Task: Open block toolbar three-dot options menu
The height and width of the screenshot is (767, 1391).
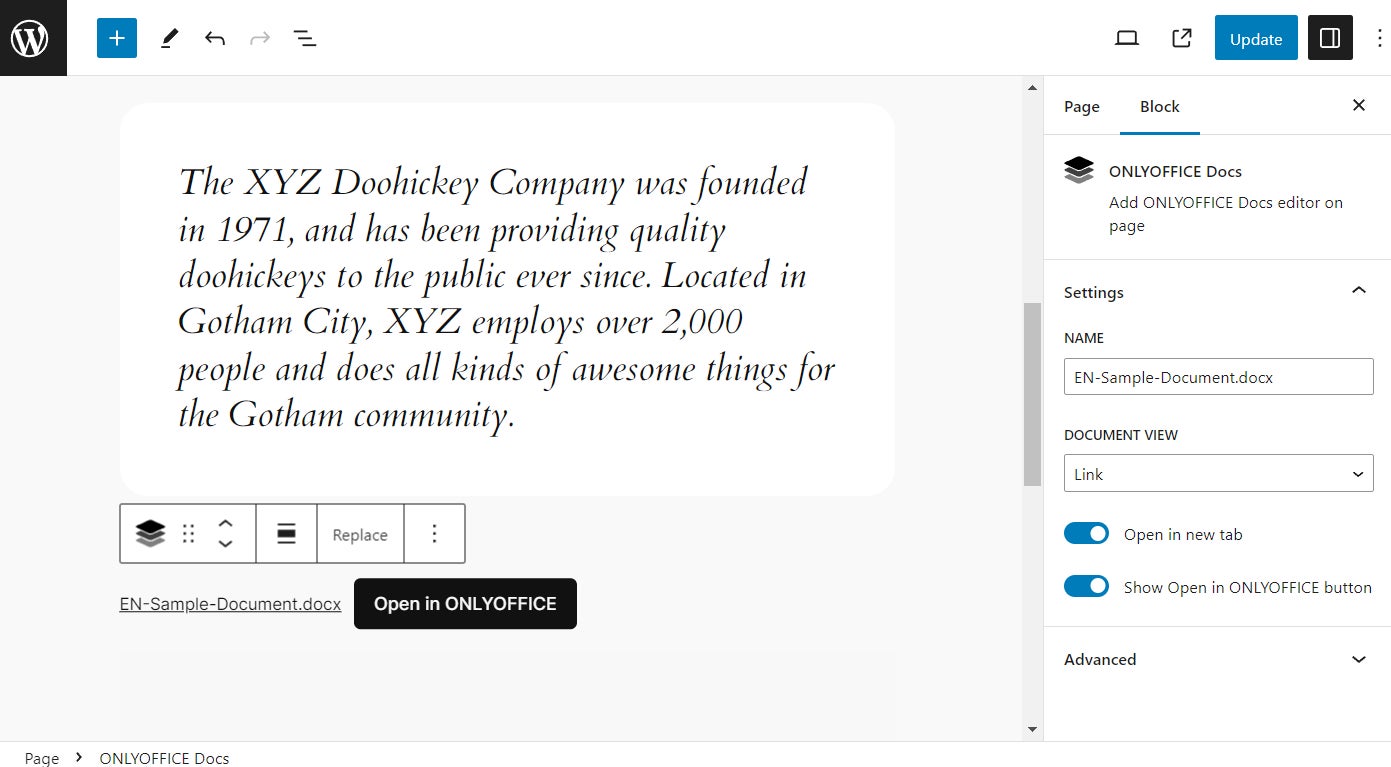Action: (434, 534)
